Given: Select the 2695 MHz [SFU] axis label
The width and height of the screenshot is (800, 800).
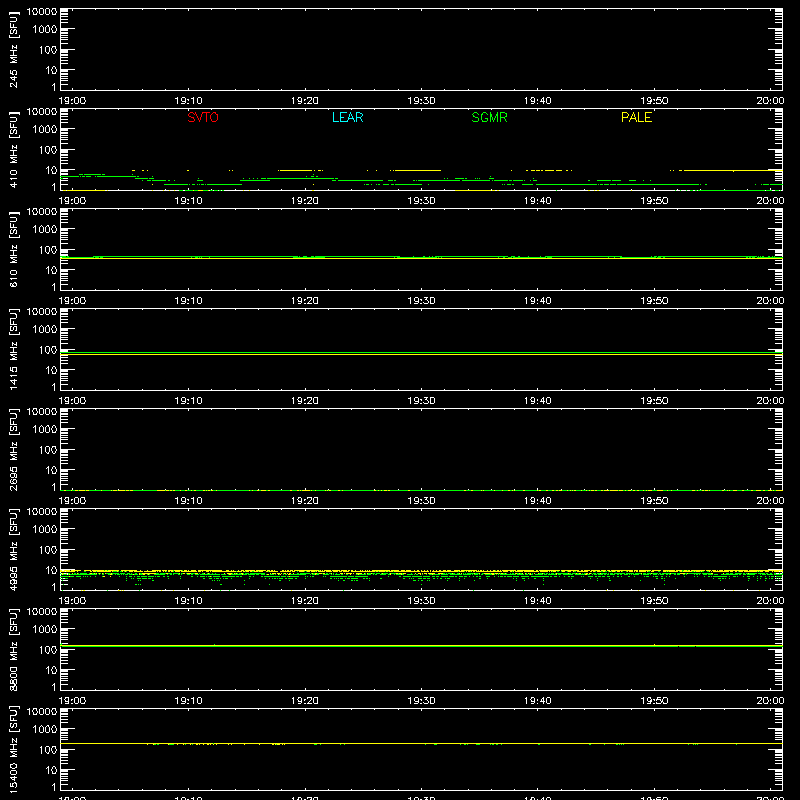Looking at the screenshot, I should [x=13, y=449].
